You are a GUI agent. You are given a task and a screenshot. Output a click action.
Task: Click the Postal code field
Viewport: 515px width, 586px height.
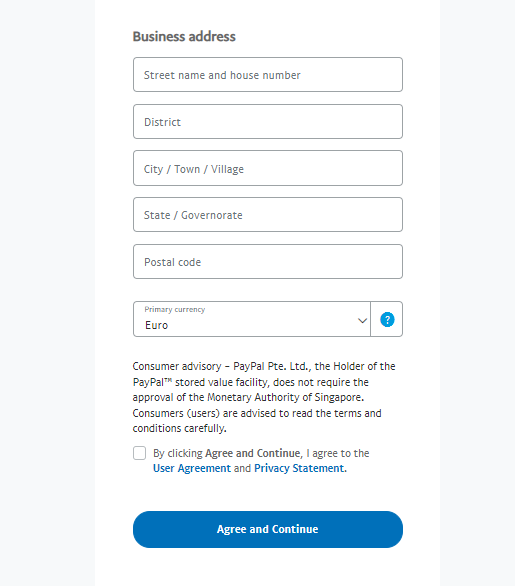coord(268,262)
